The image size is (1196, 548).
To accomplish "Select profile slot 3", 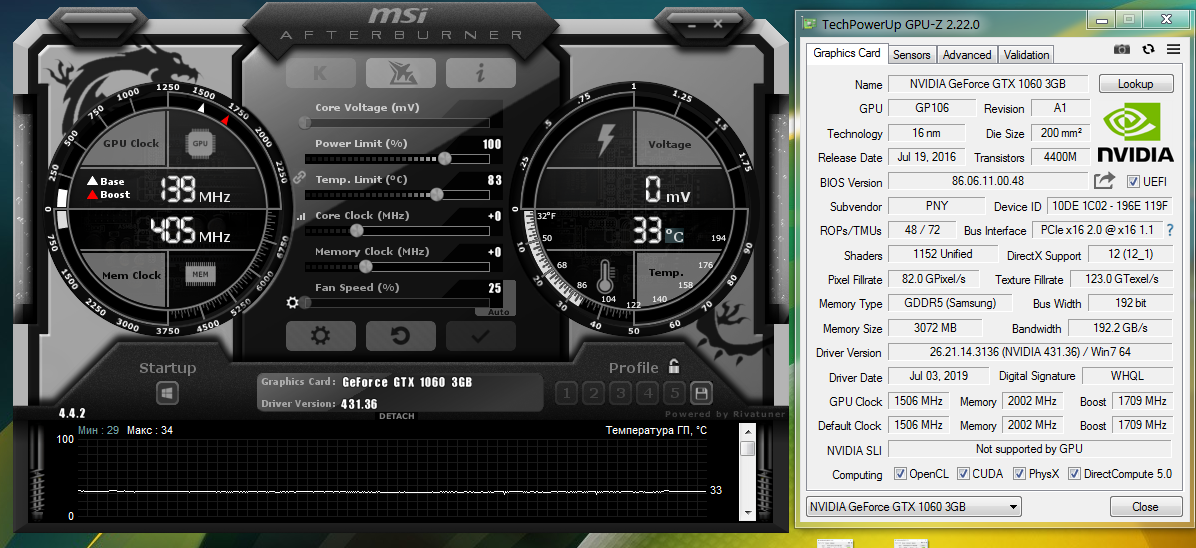I will tap(621, 394).
